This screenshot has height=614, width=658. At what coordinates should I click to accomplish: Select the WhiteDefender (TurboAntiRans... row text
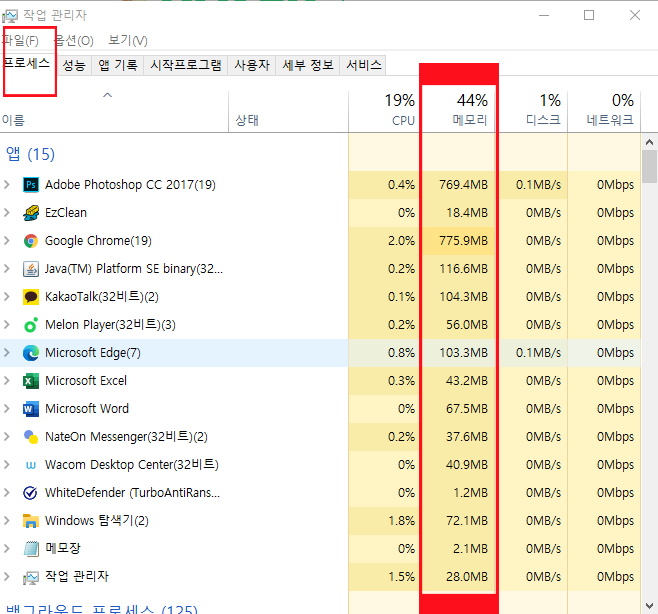pos(132,493)
